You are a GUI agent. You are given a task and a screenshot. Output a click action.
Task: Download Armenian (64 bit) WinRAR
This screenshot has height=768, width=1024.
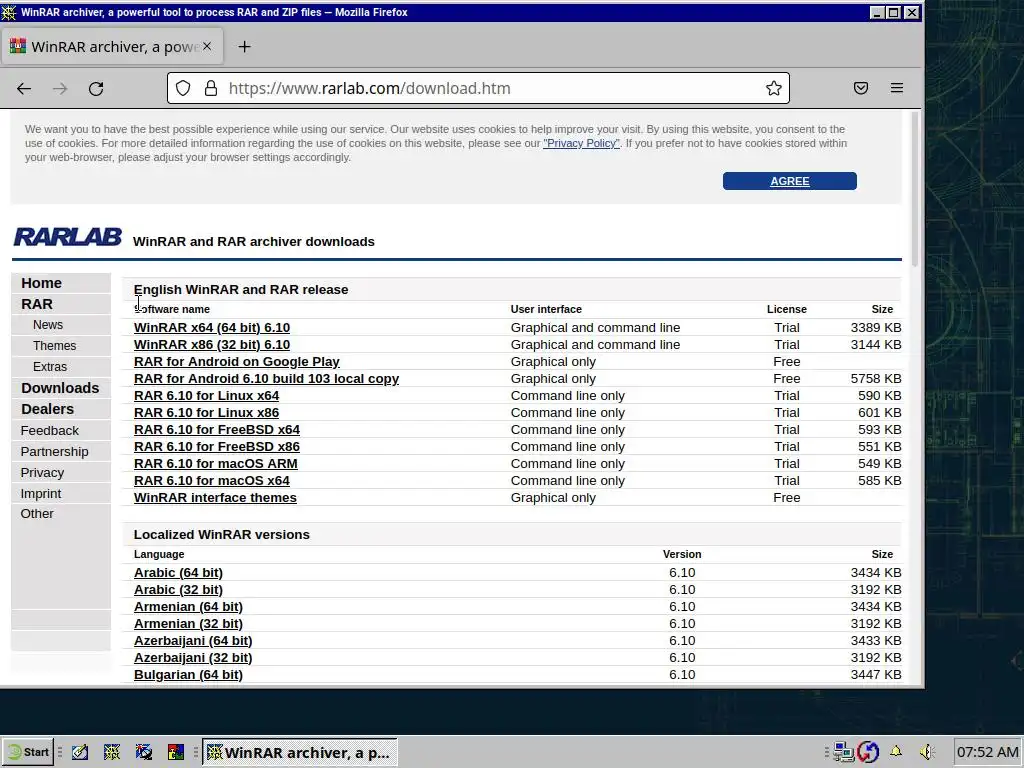click(188, 607)
